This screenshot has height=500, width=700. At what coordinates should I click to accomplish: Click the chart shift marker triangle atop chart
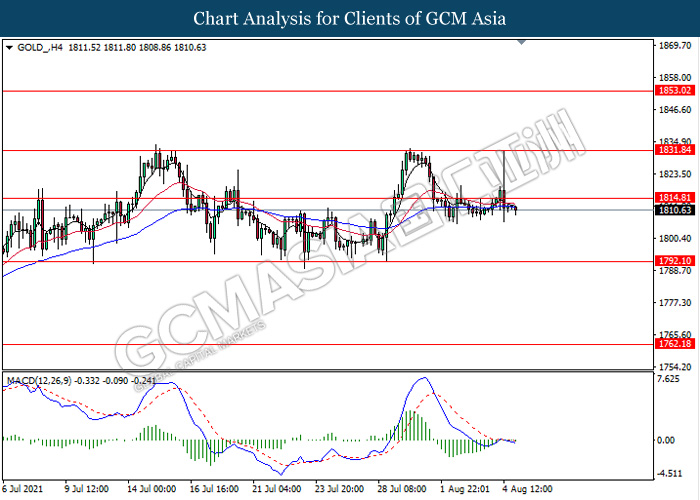coord(521,43)
